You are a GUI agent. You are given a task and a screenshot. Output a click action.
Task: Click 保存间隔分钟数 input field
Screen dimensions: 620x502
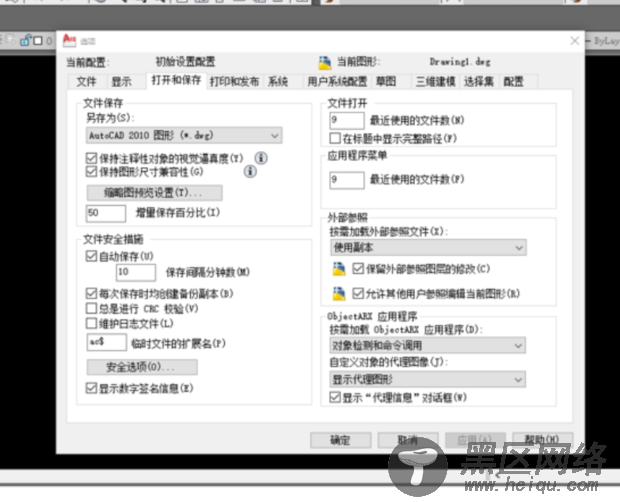coord(136,272)
